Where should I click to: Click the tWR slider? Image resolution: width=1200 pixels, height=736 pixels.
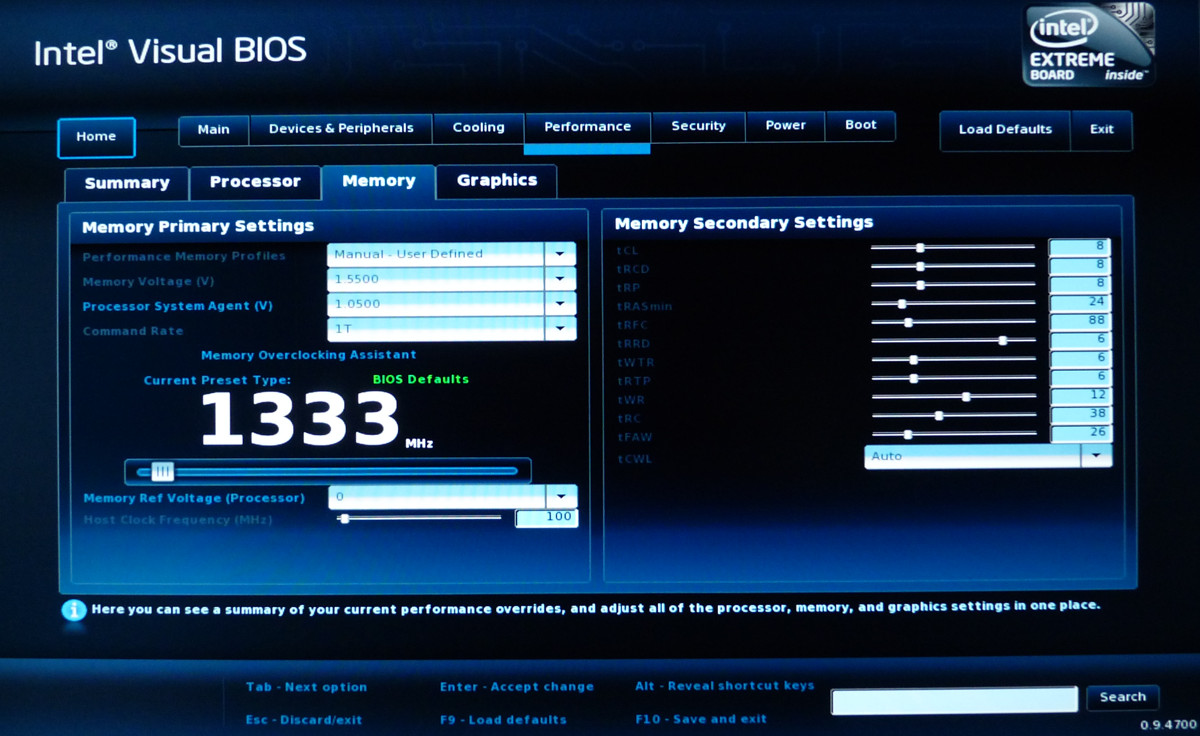(x=952, y=396)
